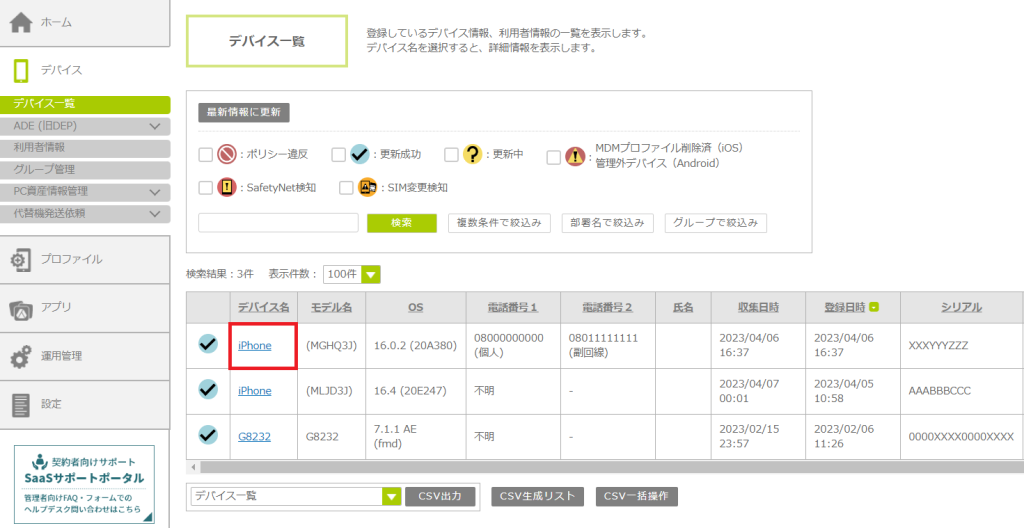Viewport: 1024px width, 528px height.
Task: Click the green sort icon beside 登録日時
Action: point(875,307)
